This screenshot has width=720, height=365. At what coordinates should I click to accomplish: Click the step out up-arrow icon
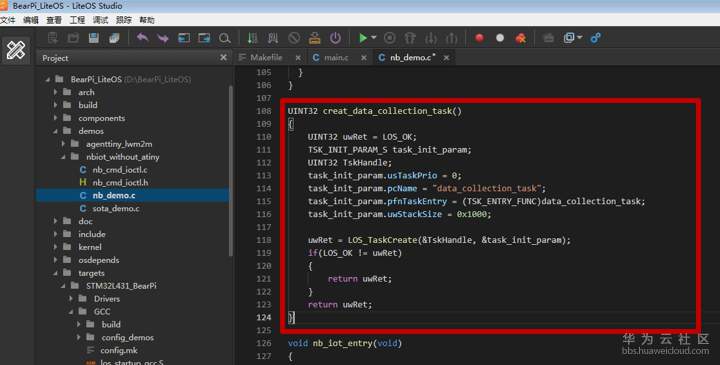(451, 38)
